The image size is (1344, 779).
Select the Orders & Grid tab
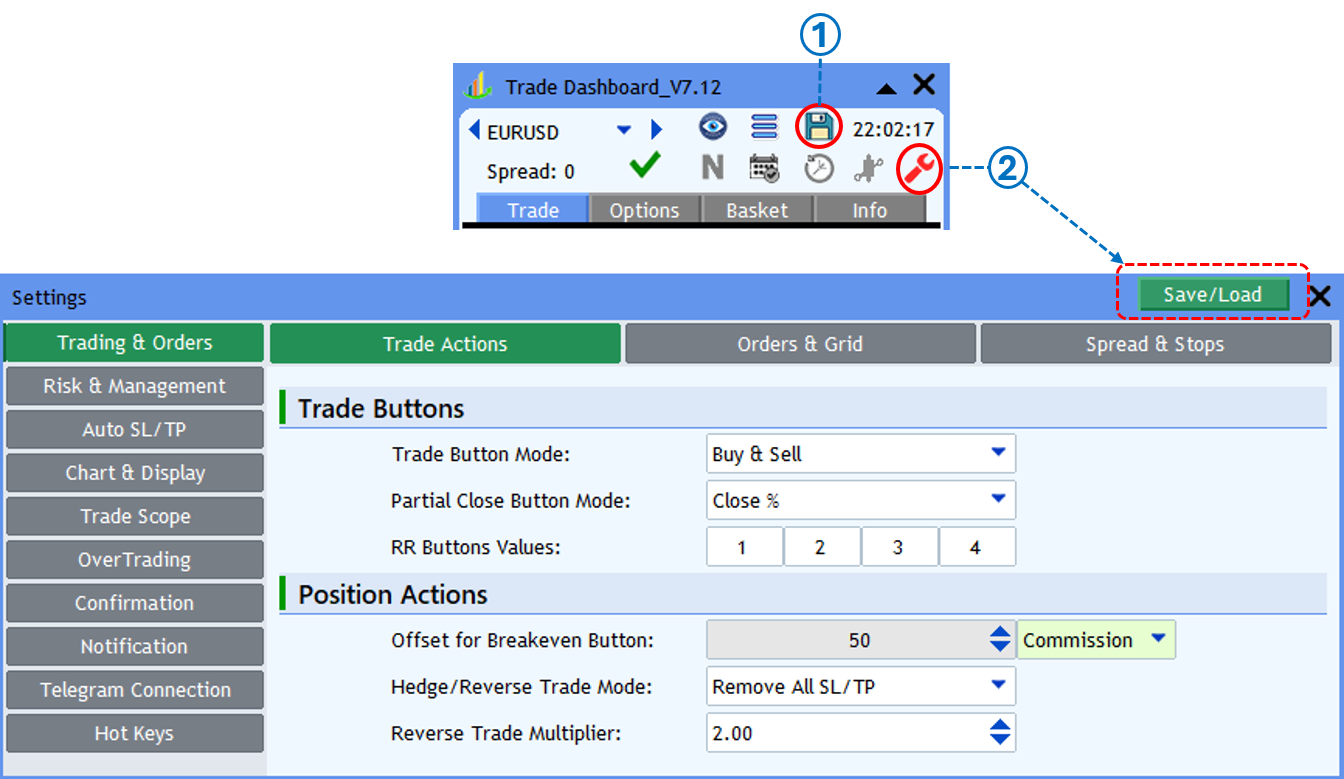coord(800,344)
